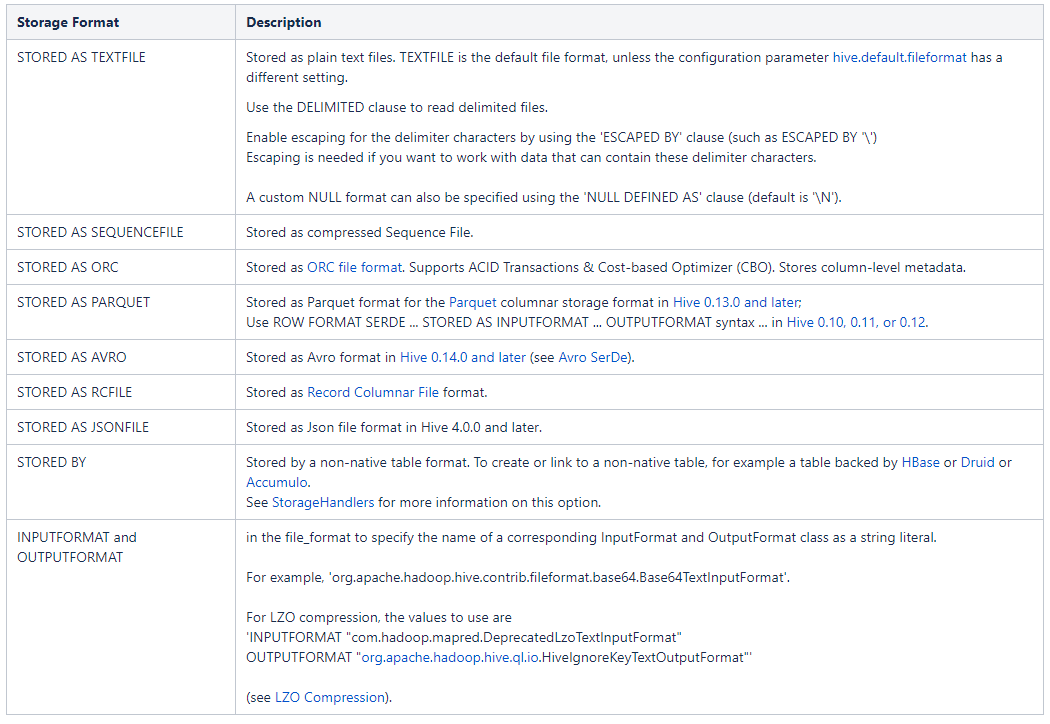Click 'Stored as compressed Sequence File.' text
This screenshot has height=724, width=1050.
pos(360,233)
